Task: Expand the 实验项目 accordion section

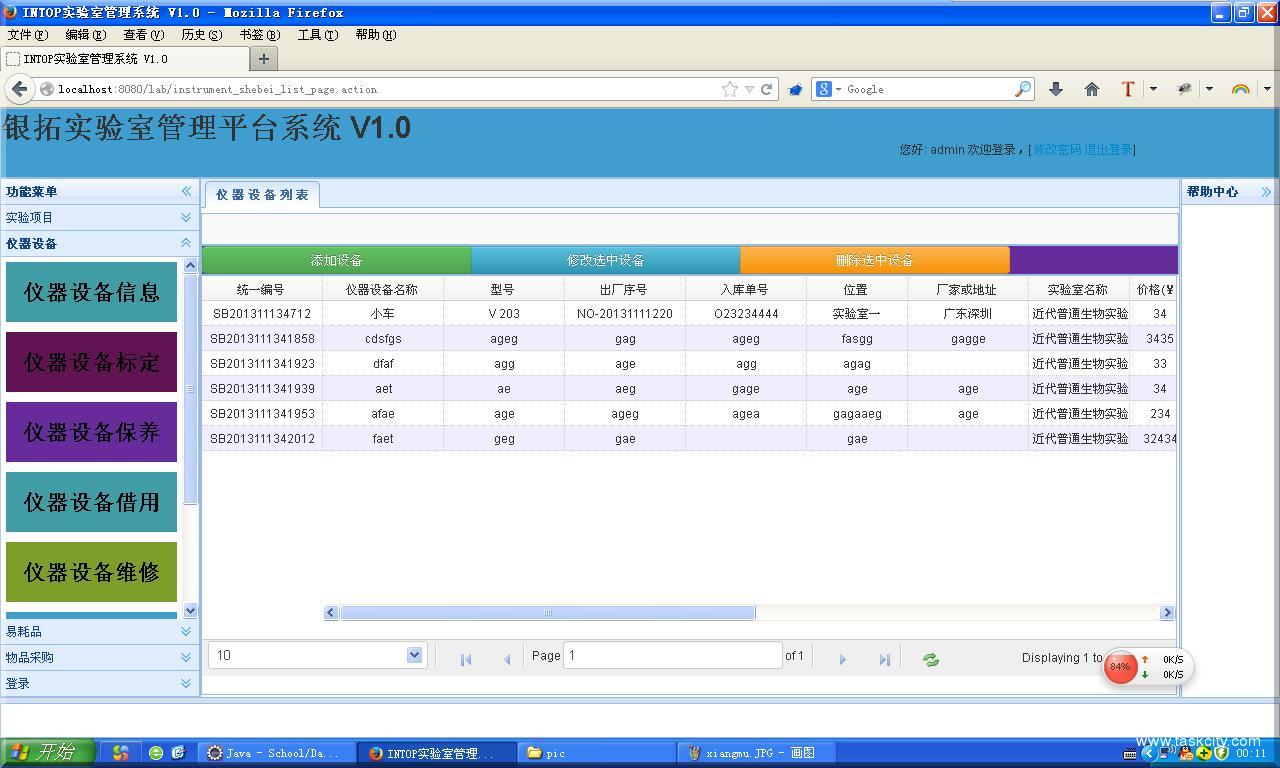Action: point(186,217)
